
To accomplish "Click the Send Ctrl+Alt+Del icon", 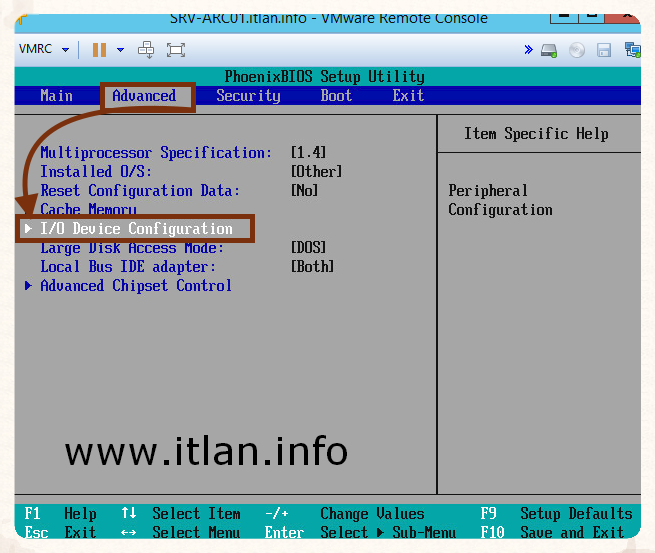I will pyautogui.click(x=146, y=49).
